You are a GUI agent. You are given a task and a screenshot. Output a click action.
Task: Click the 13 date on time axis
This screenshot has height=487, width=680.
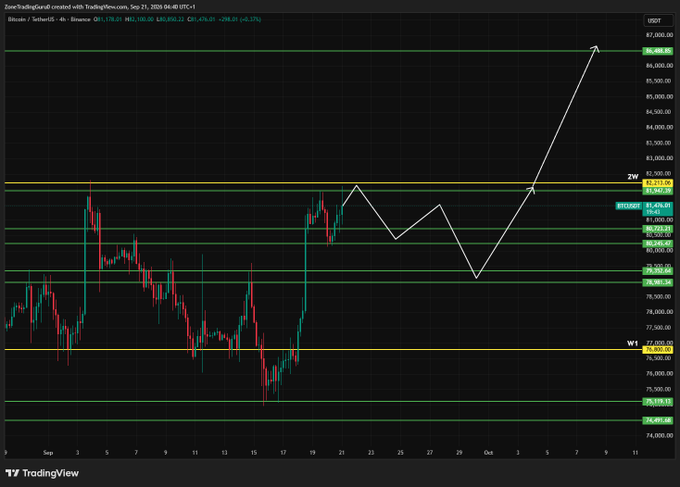[224, 453]
